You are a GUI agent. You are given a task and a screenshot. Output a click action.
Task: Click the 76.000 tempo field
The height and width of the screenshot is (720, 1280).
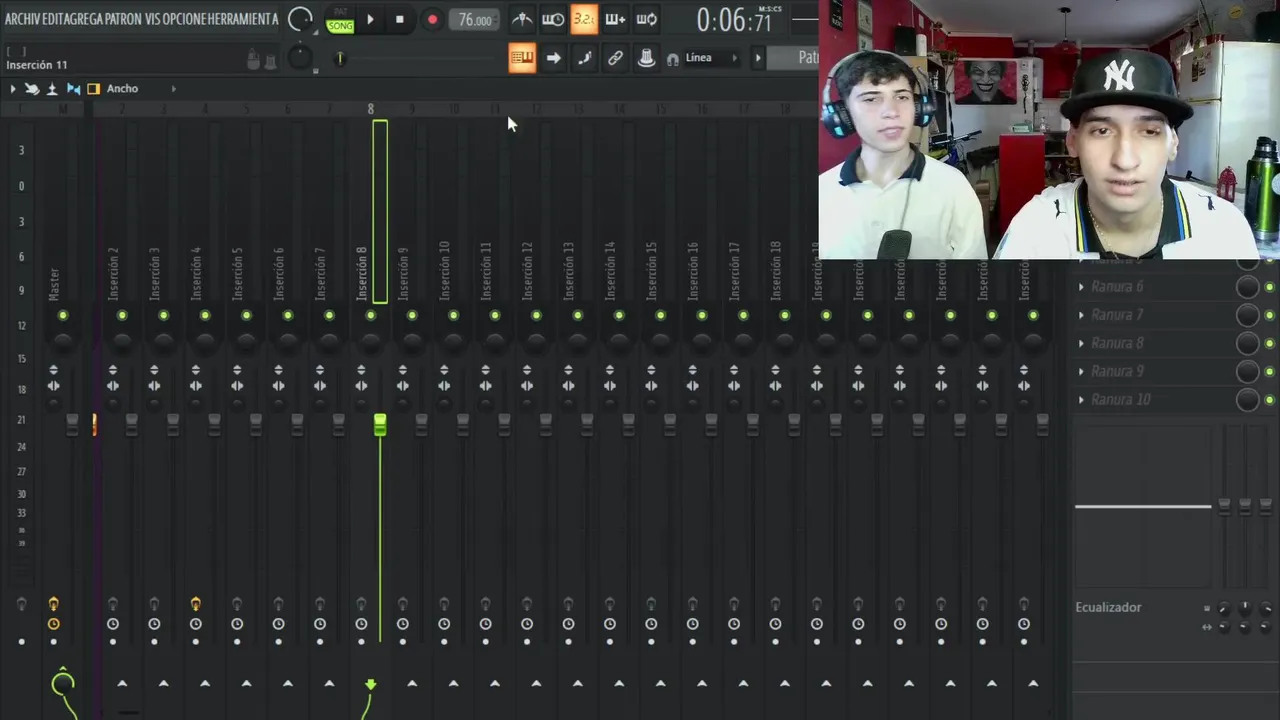[475, 20]
